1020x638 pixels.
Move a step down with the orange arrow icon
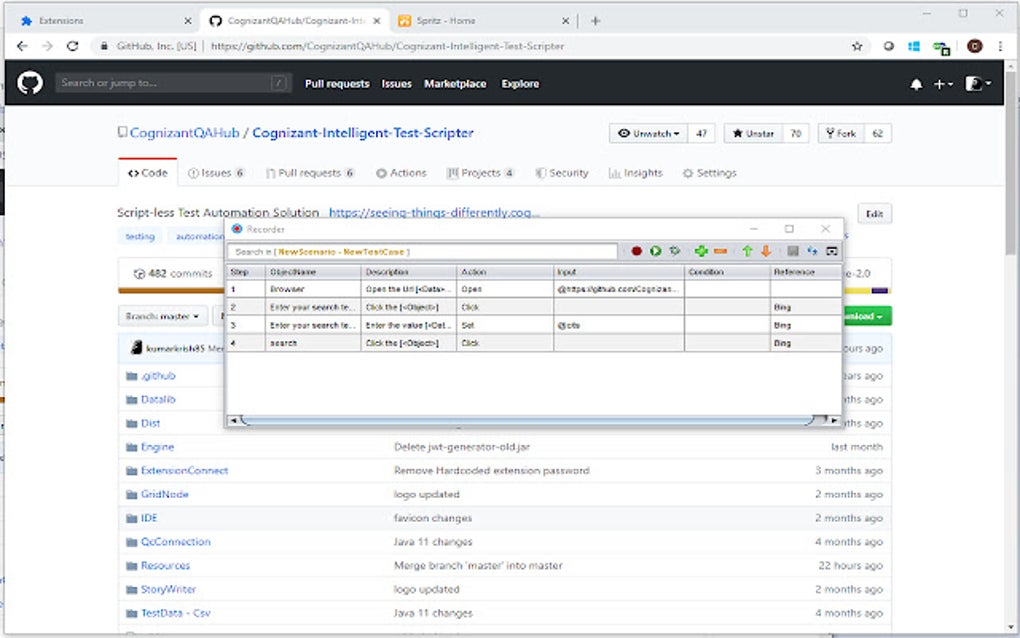pyautogui.click(x=766, y=250)
